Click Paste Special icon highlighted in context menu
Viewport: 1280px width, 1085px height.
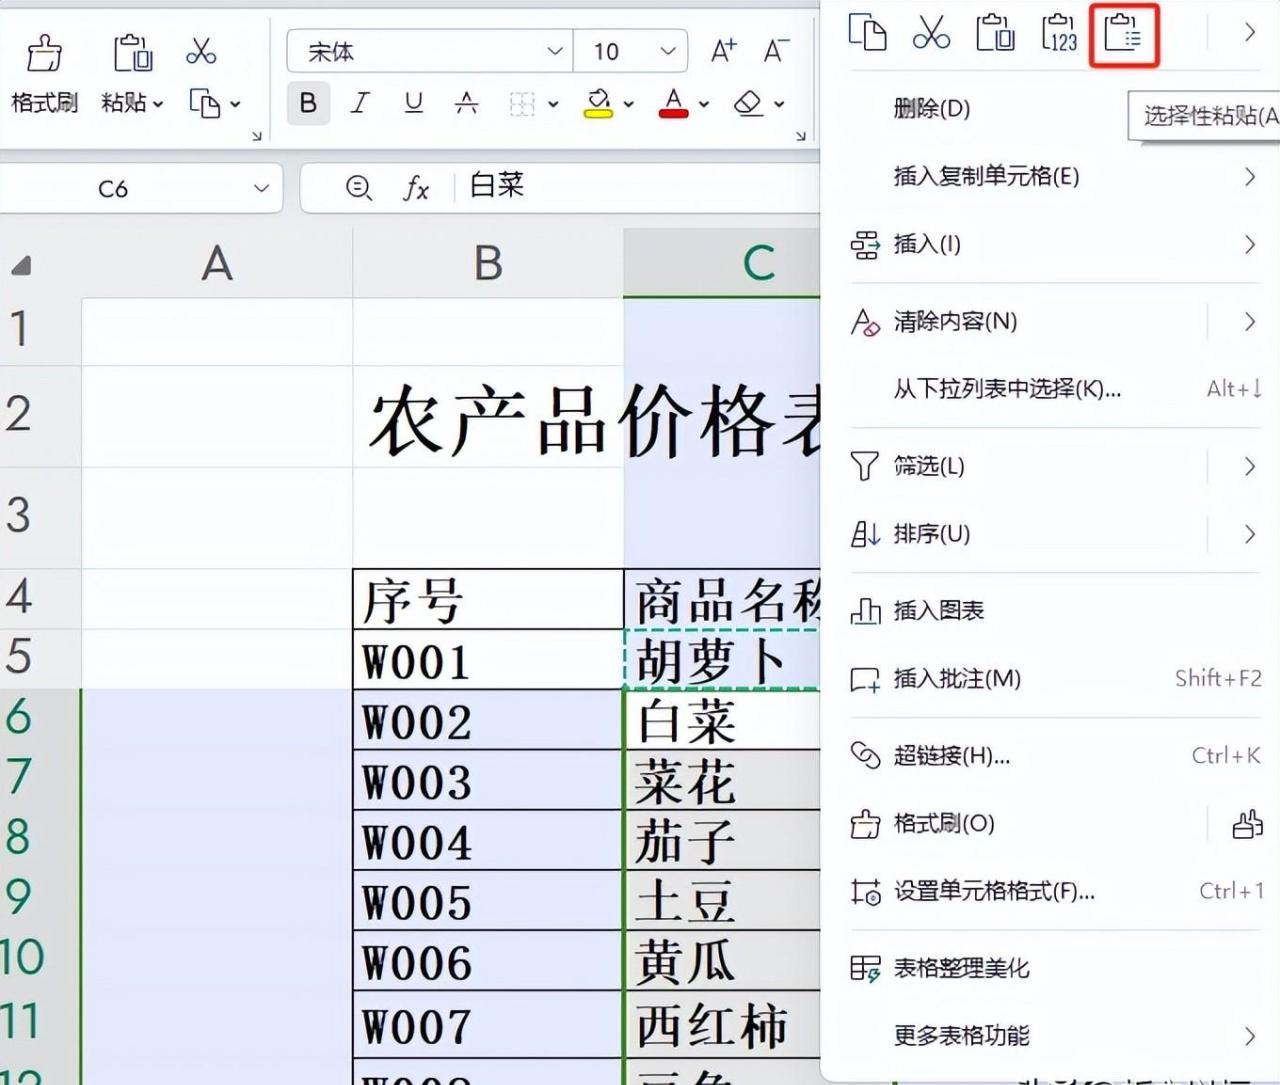(1123, 34)
